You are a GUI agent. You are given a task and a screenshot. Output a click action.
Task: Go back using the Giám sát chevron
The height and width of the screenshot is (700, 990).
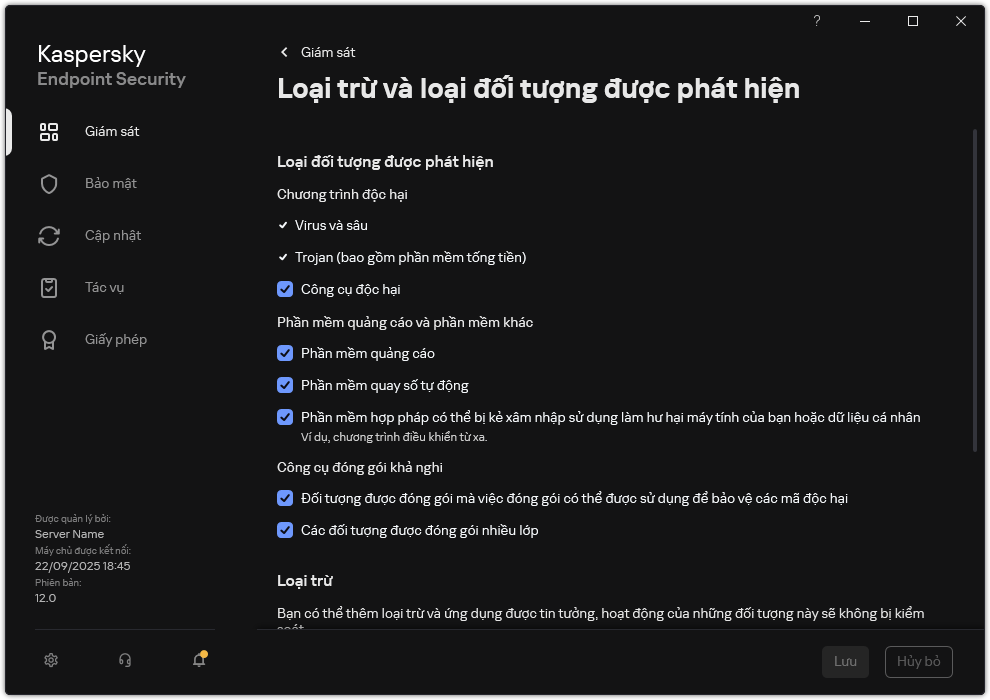[x=283, y=51]
